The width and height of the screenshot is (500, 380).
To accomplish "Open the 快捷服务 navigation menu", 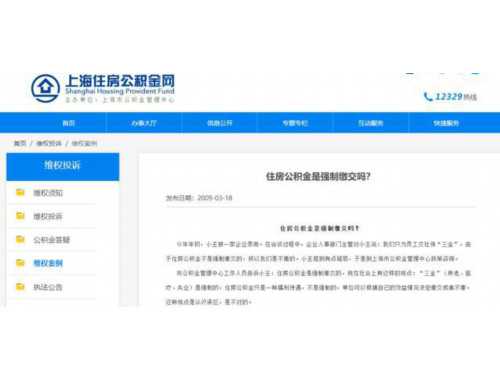I will pos(446,123).
